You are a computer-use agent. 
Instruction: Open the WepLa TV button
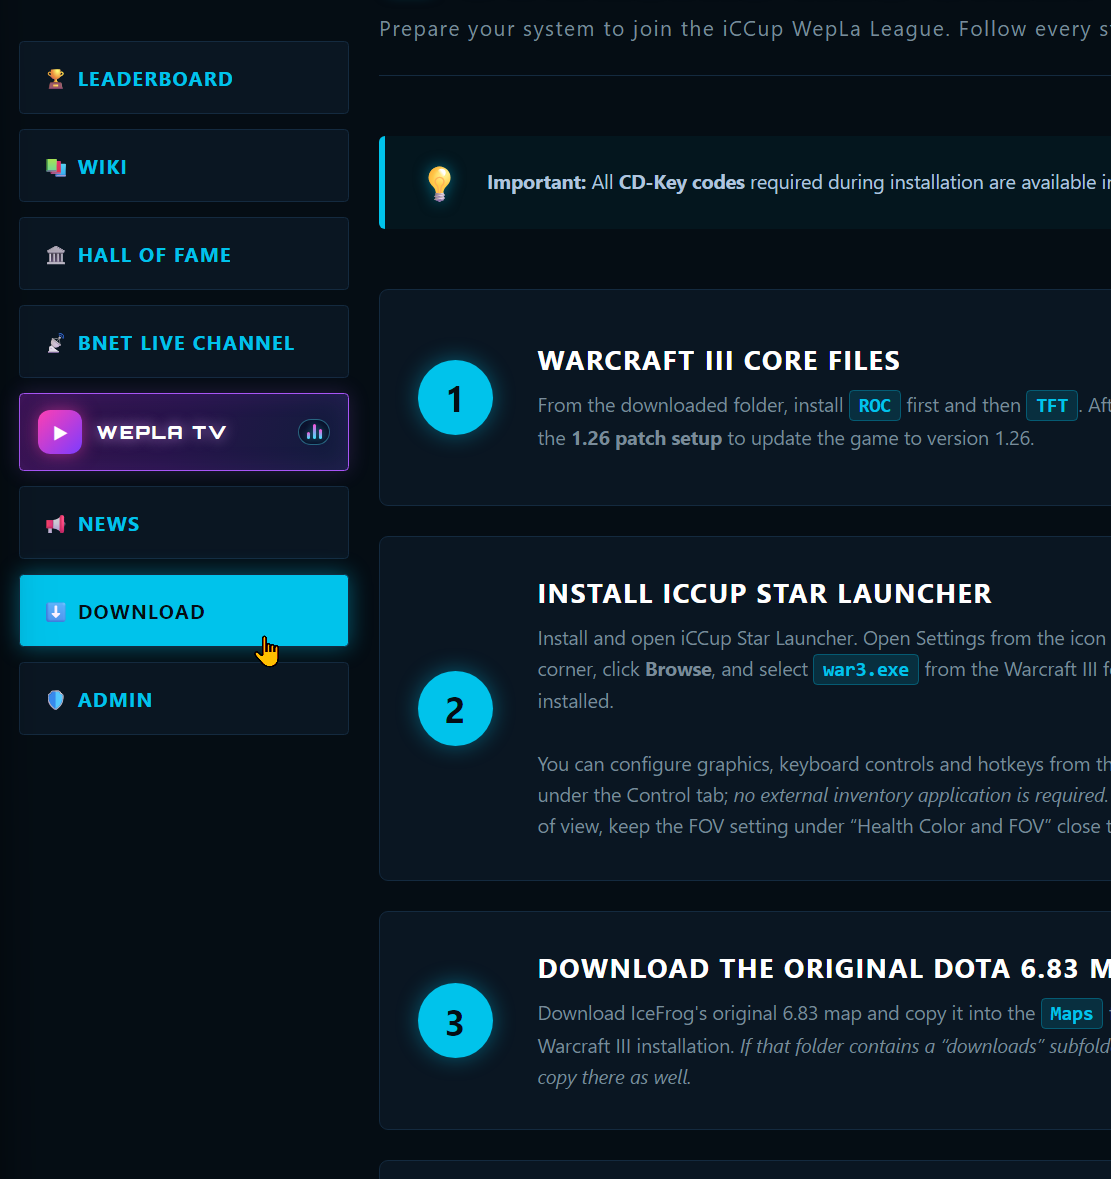point(184,432)
